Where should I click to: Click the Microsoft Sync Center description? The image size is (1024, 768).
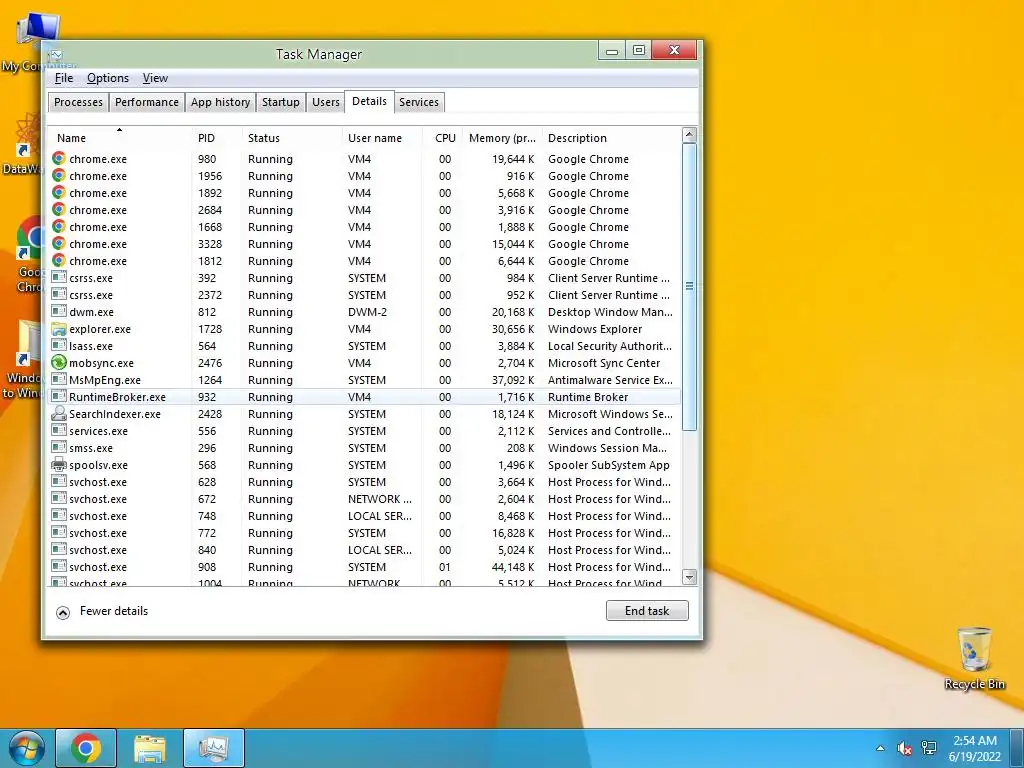[x=604, y=363]
